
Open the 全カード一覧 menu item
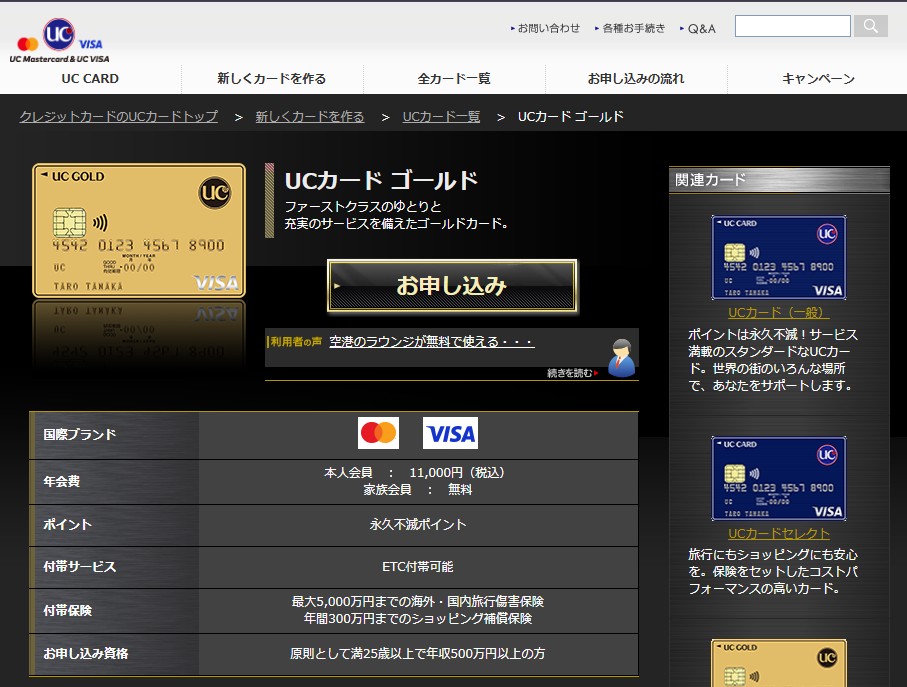454,78
